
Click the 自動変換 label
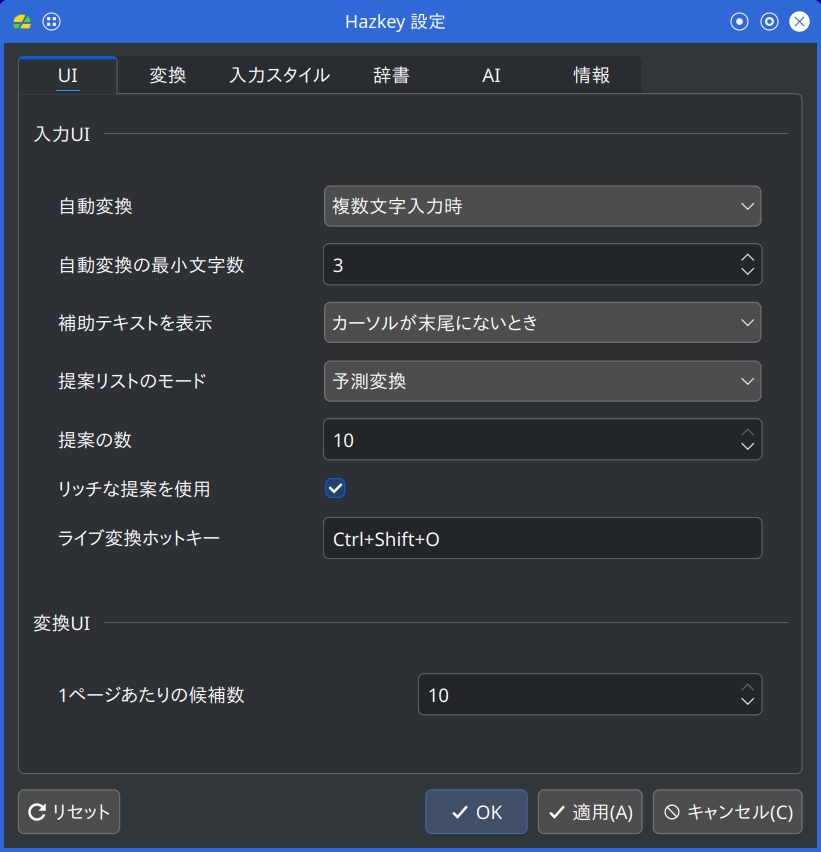[x=96, y=206]
